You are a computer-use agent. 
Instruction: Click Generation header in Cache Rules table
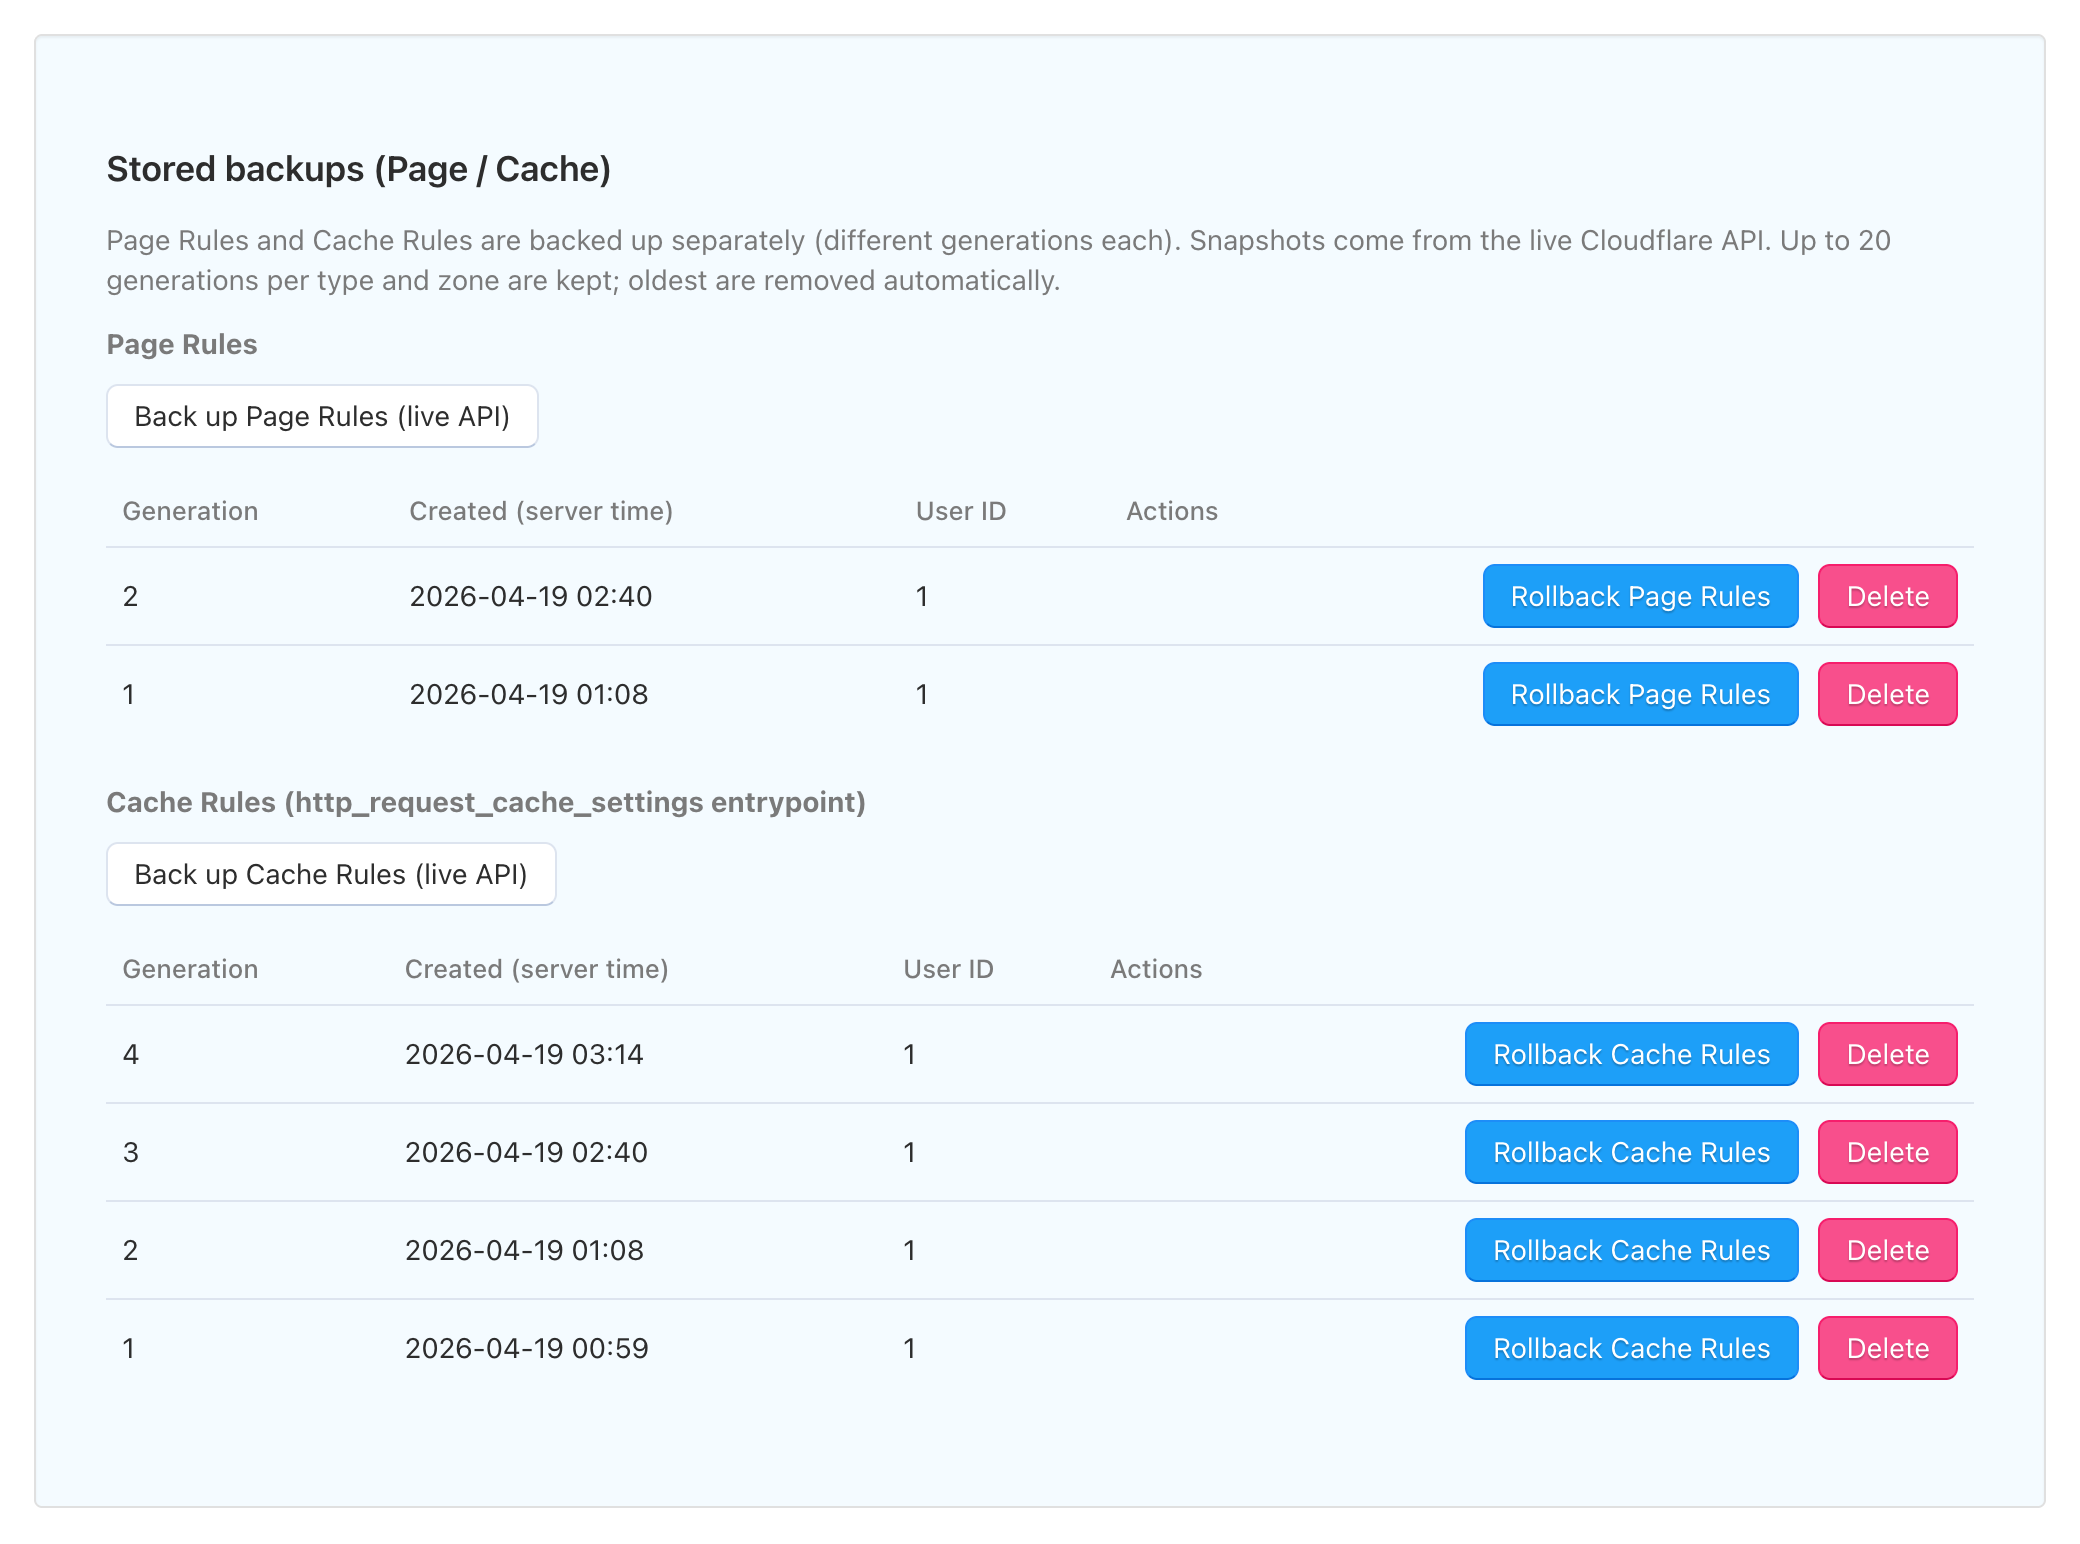[x=190, y=969]
